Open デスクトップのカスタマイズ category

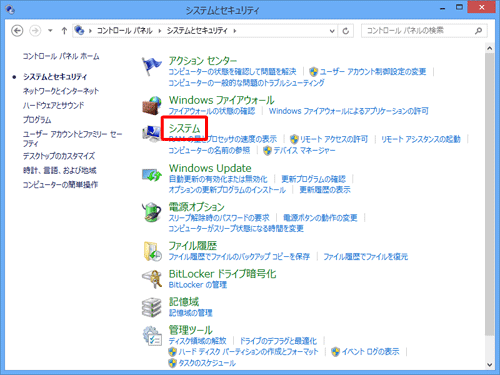pyautogui.click(x=59, y=156)
